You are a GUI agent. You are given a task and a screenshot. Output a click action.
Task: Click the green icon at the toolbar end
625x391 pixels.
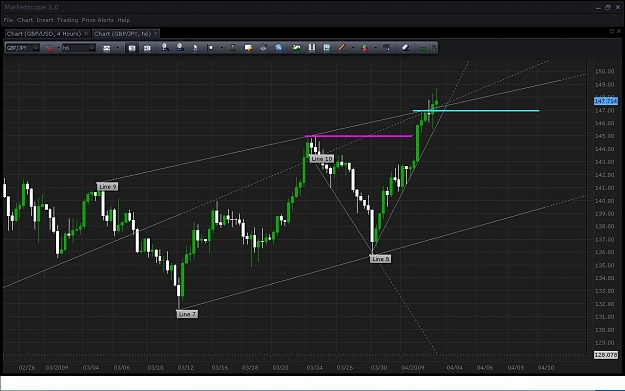click(x=423, y=48)
